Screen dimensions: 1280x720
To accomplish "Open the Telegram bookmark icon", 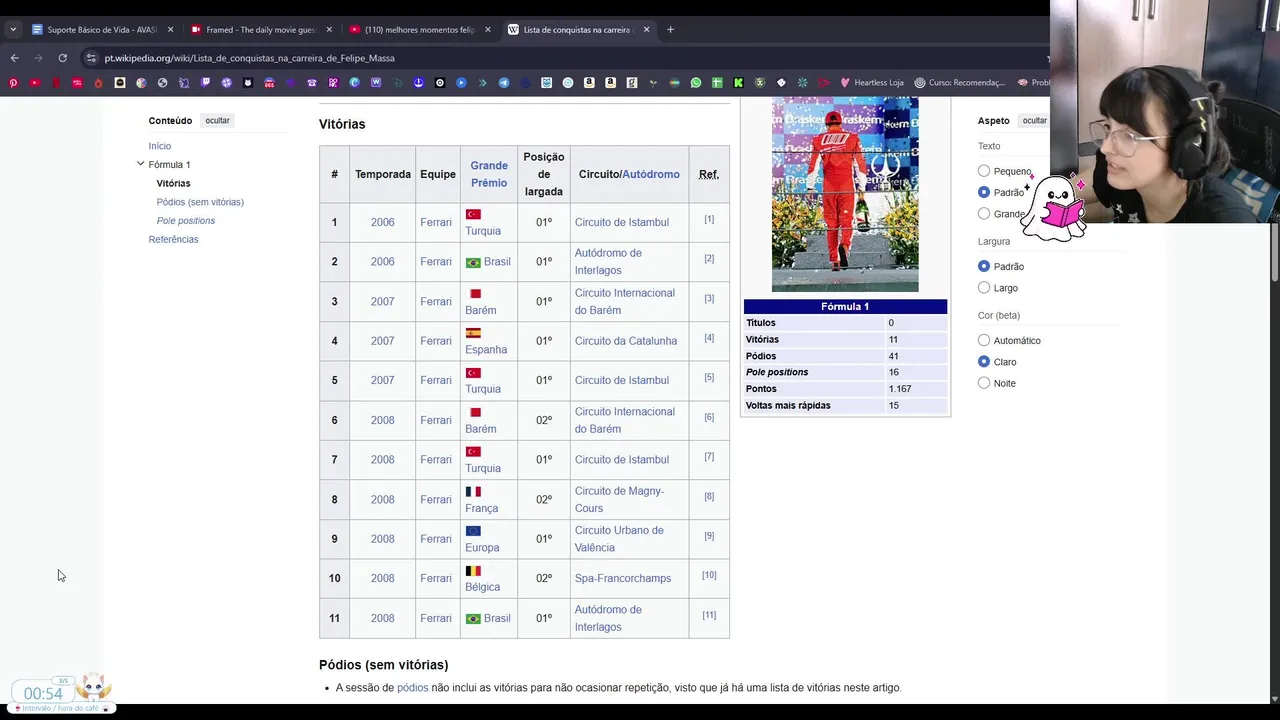I will 503,82.
